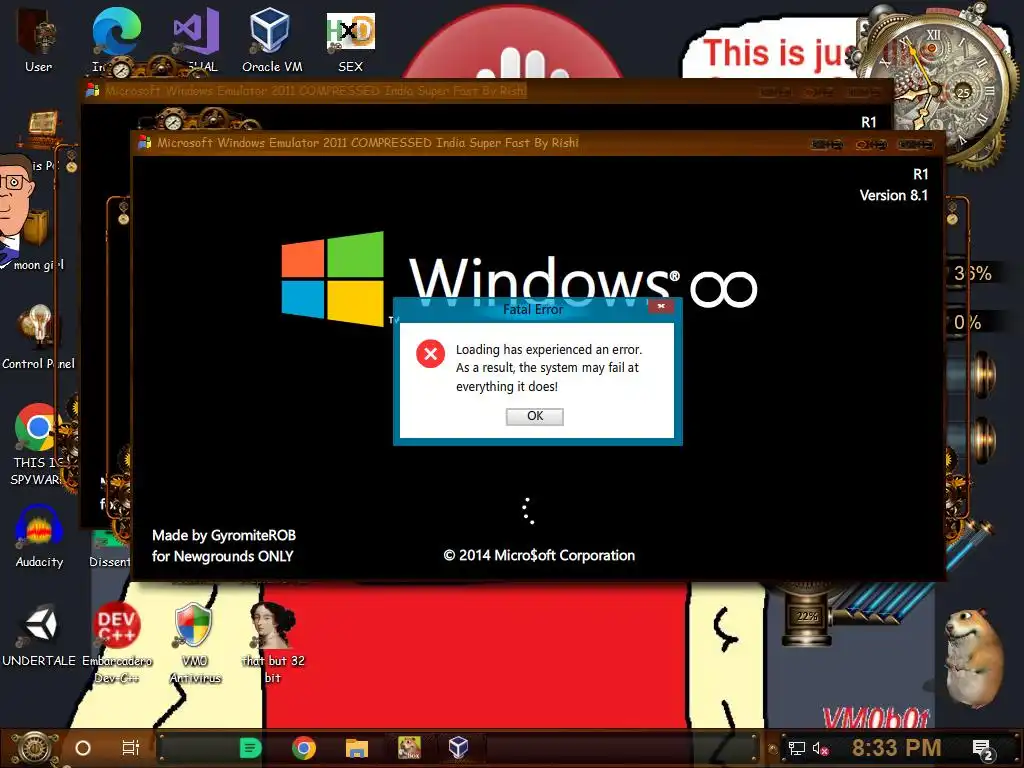Click 'Made by GyromiteROB' credit text

click(223, 536)
